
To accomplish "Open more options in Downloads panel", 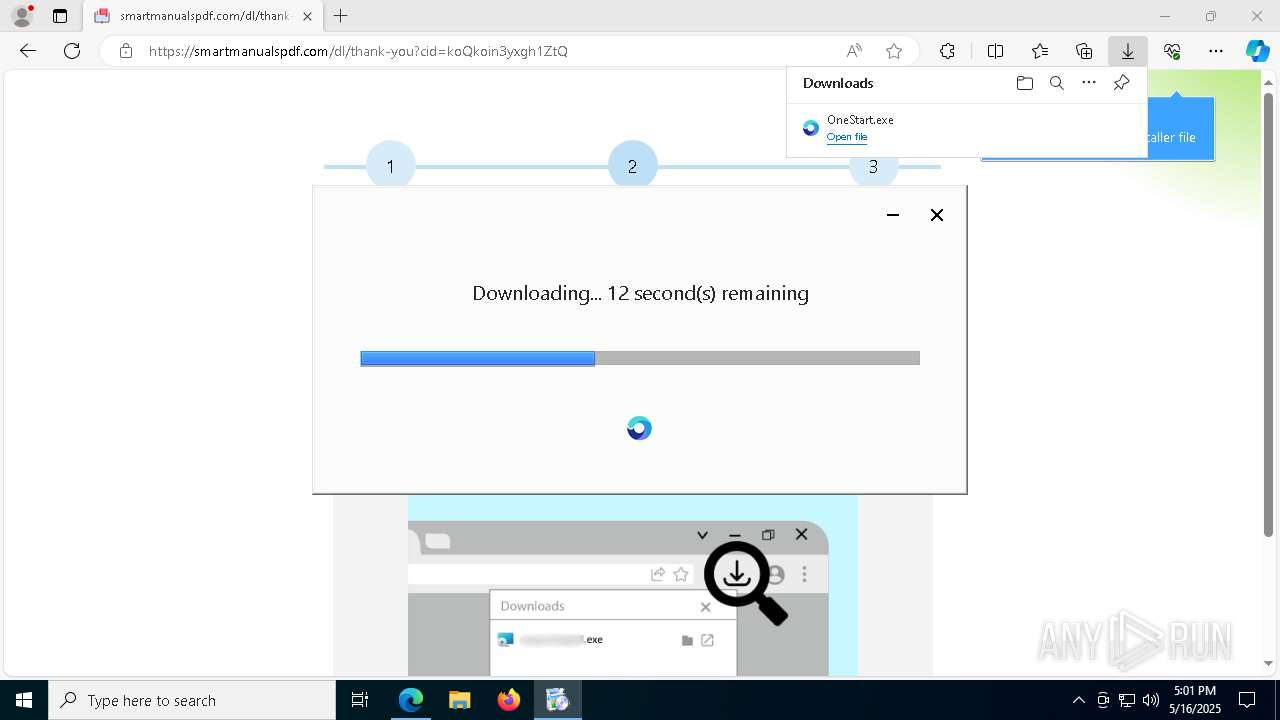I will click(1089, 83).
